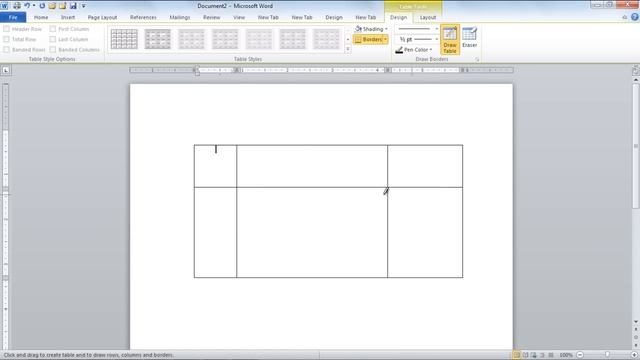
Task: Click the vertical scrollbar down arrow
Action: point(636,322)
